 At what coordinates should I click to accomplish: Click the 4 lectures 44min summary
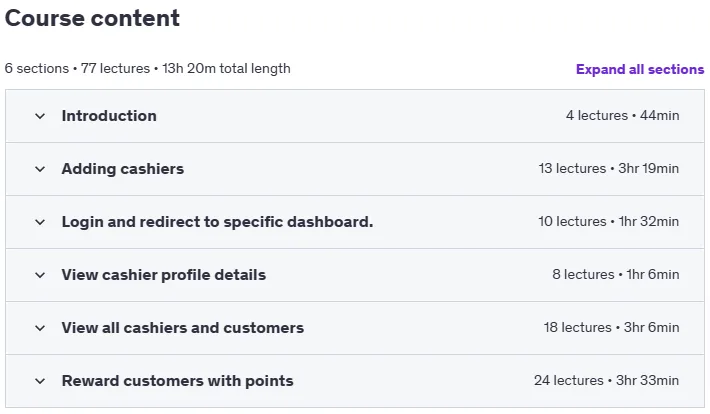pyautogui.click(x=622, y=116)
